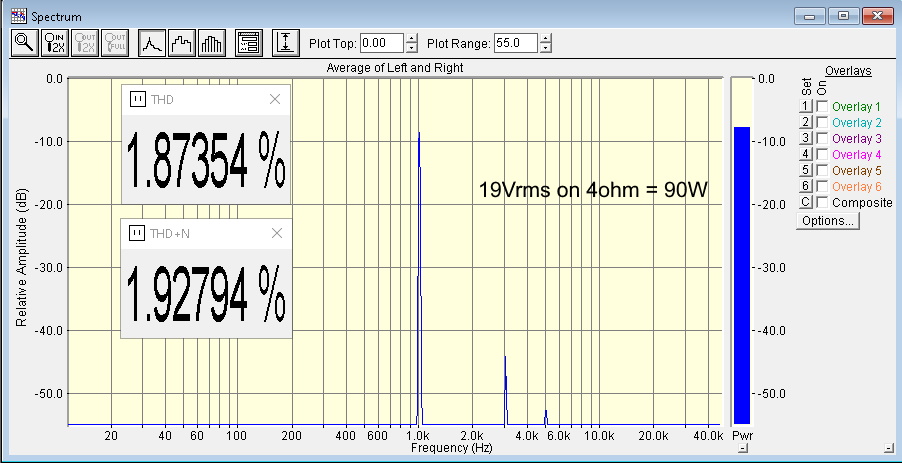Click the Plot Top value field
This screenshot has width=902, height=463.
click(380, 43)
